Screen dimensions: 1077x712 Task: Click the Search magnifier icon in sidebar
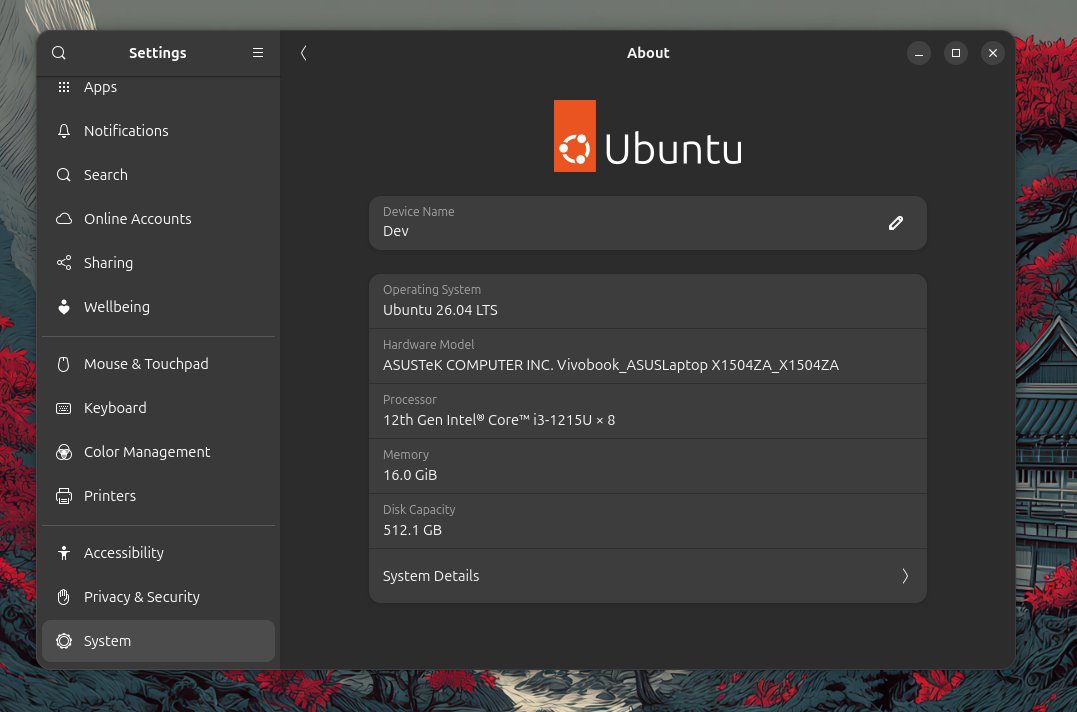tap(64, 175)
